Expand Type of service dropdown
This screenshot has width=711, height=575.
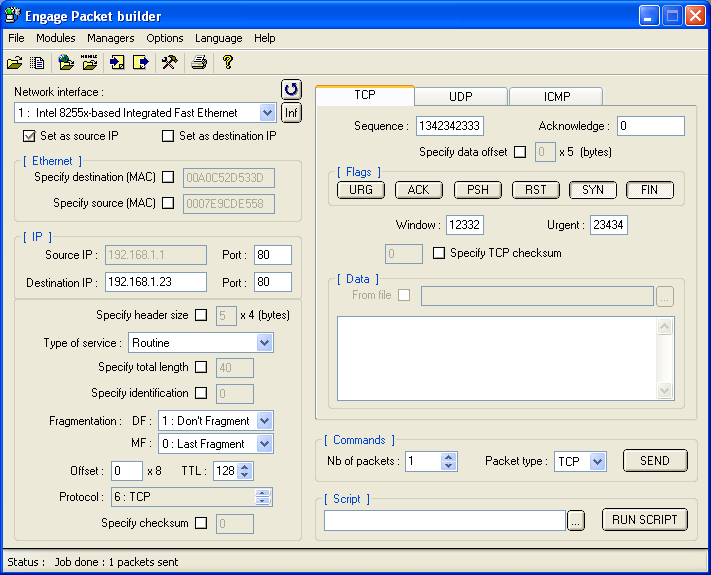tap(264, 343)
